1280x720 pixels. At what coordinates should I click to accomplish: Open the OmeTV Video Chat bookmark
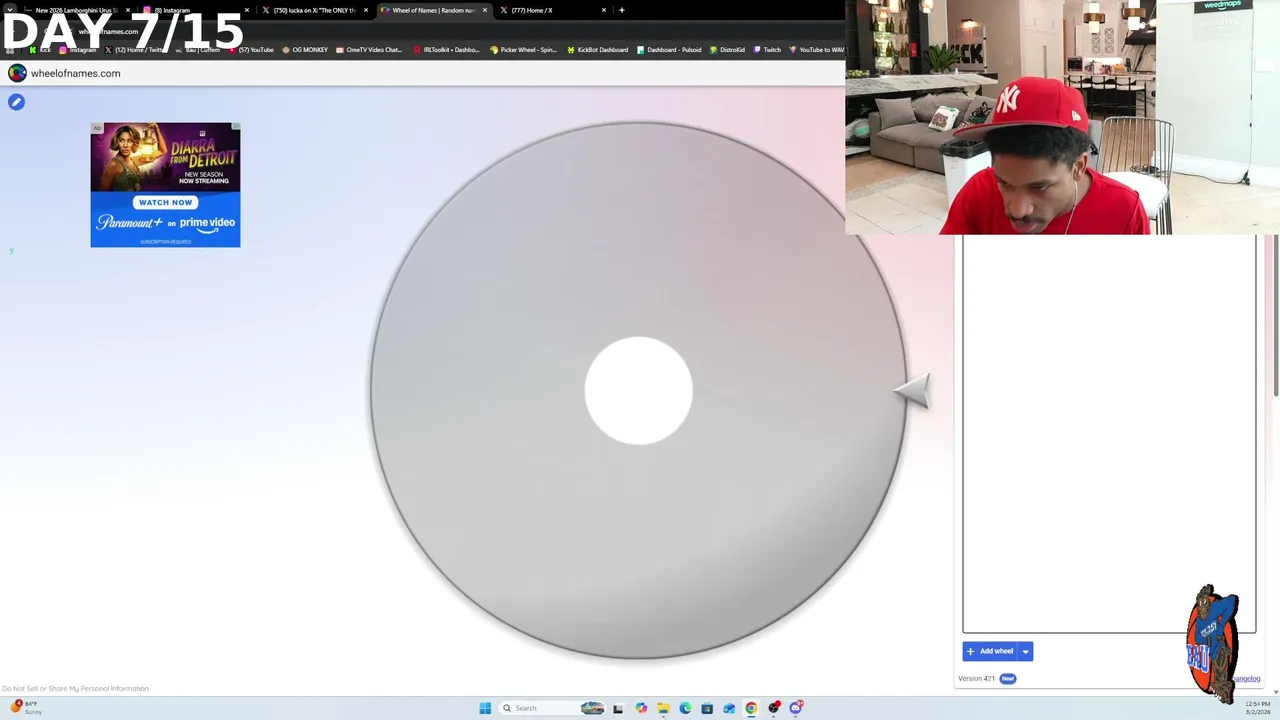pos(369,50)
